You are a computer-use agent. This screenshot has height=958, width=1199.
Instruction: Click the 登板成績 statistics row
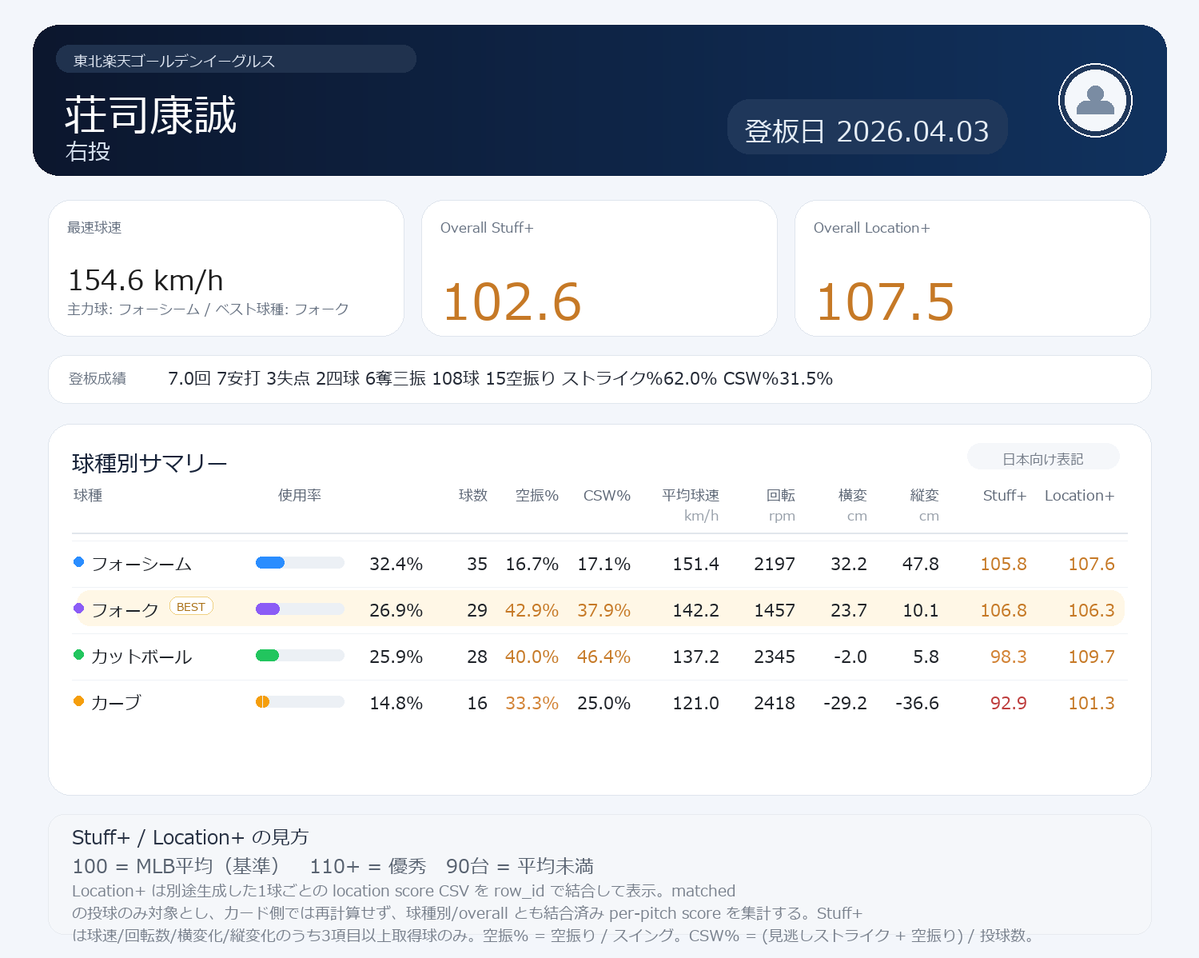coord(600,379)
